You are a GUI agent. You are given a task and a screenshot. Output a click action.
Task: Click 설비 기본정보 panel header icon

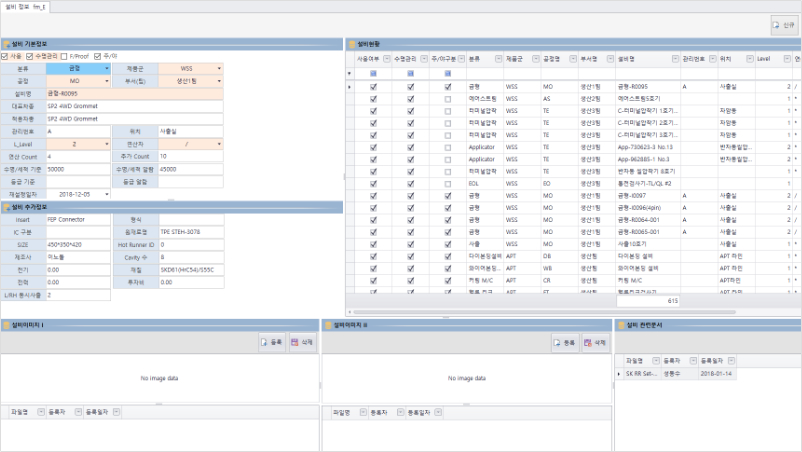pos(7,44)
